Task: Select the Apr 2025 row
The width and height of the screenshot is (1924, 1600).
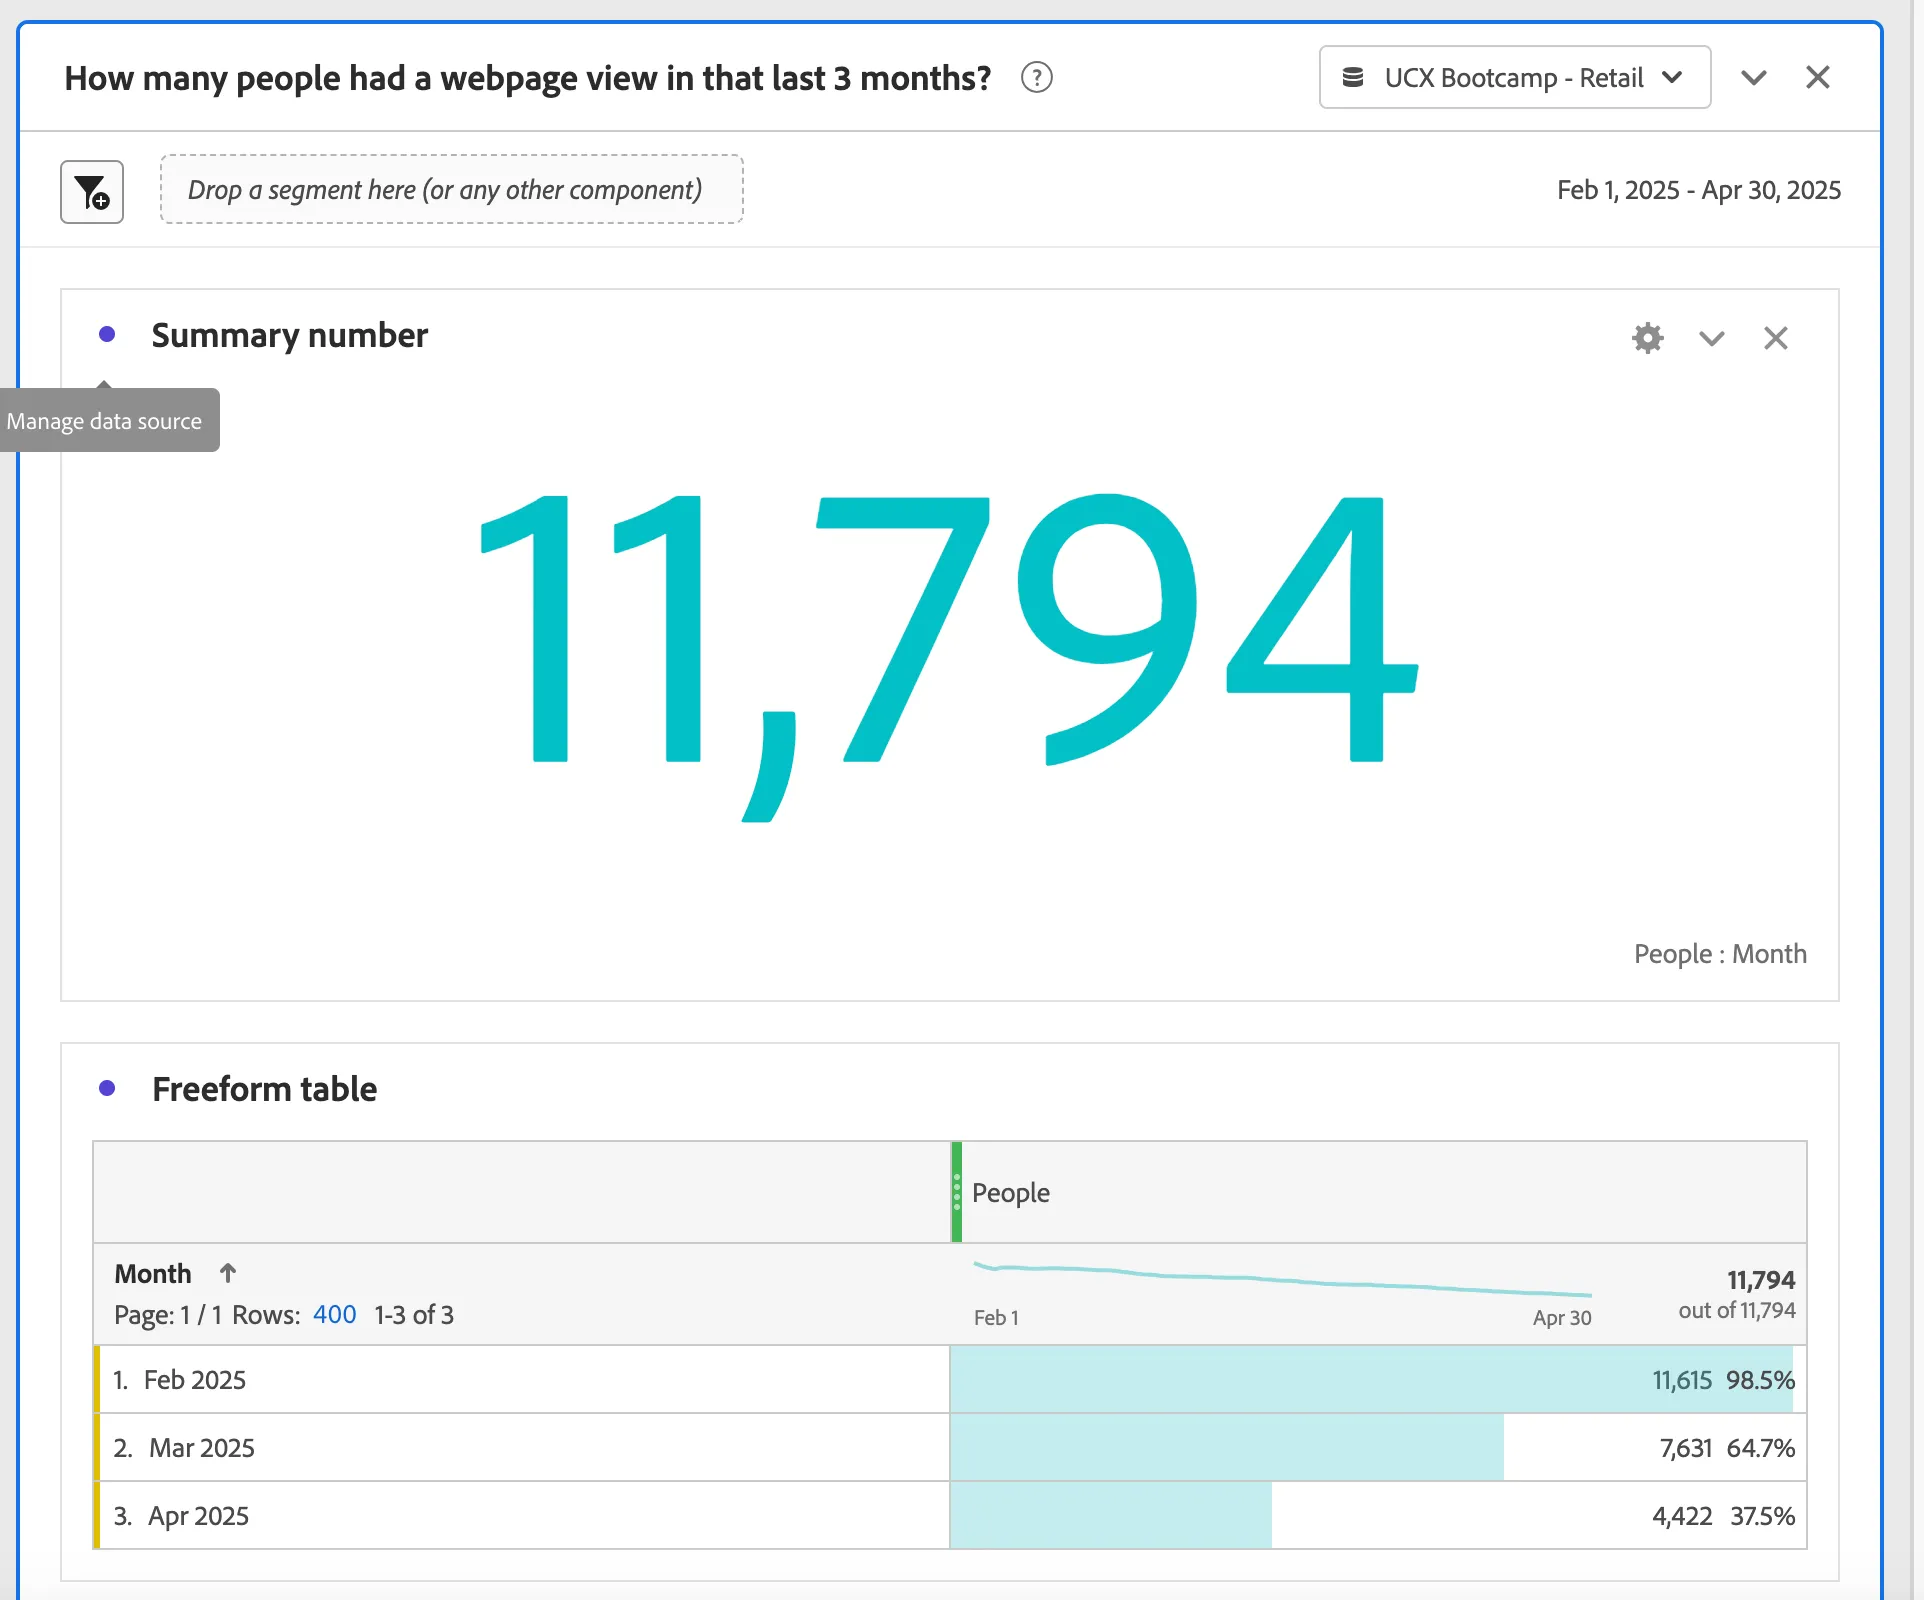Action: [x=521, y=1515]
